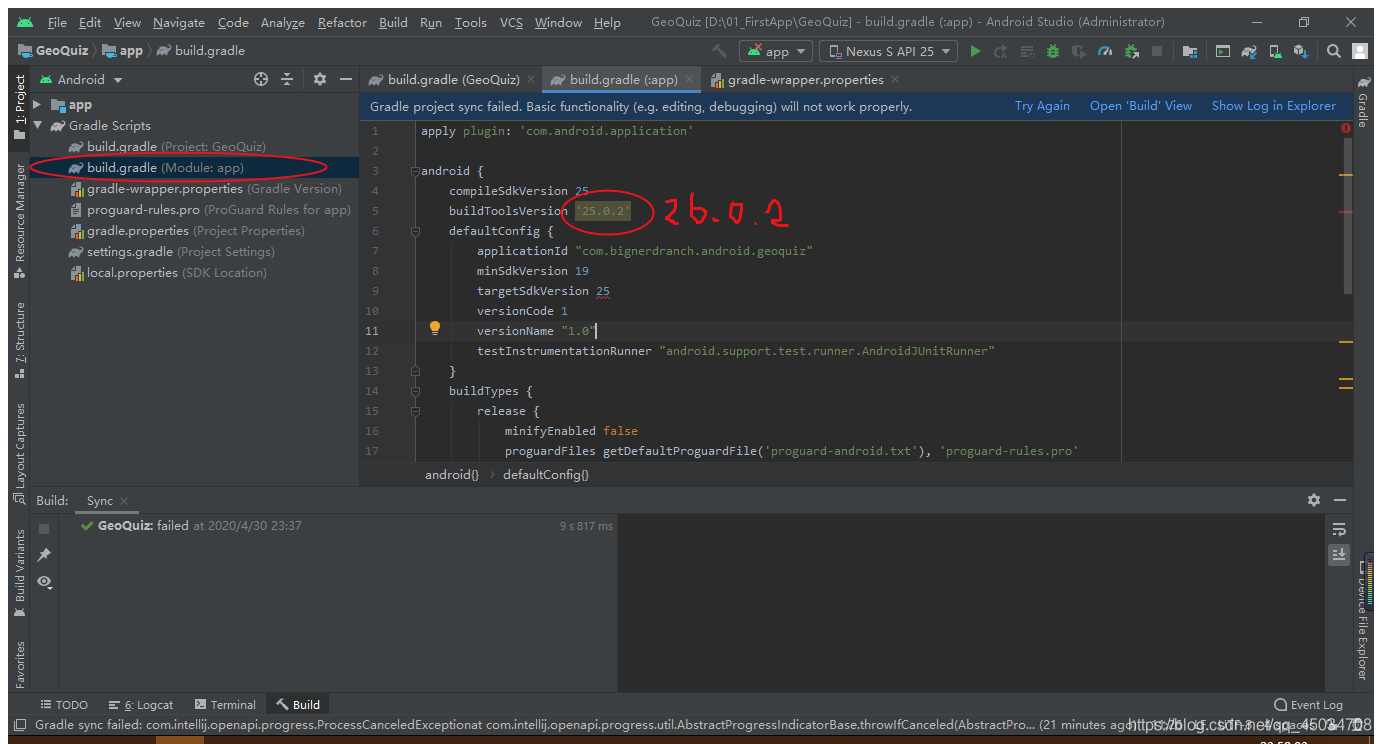Viewport: 1382px width, 744px height.
Task: Toggle soft-wrap in the Build output panel
Action: pos(1339,528)
